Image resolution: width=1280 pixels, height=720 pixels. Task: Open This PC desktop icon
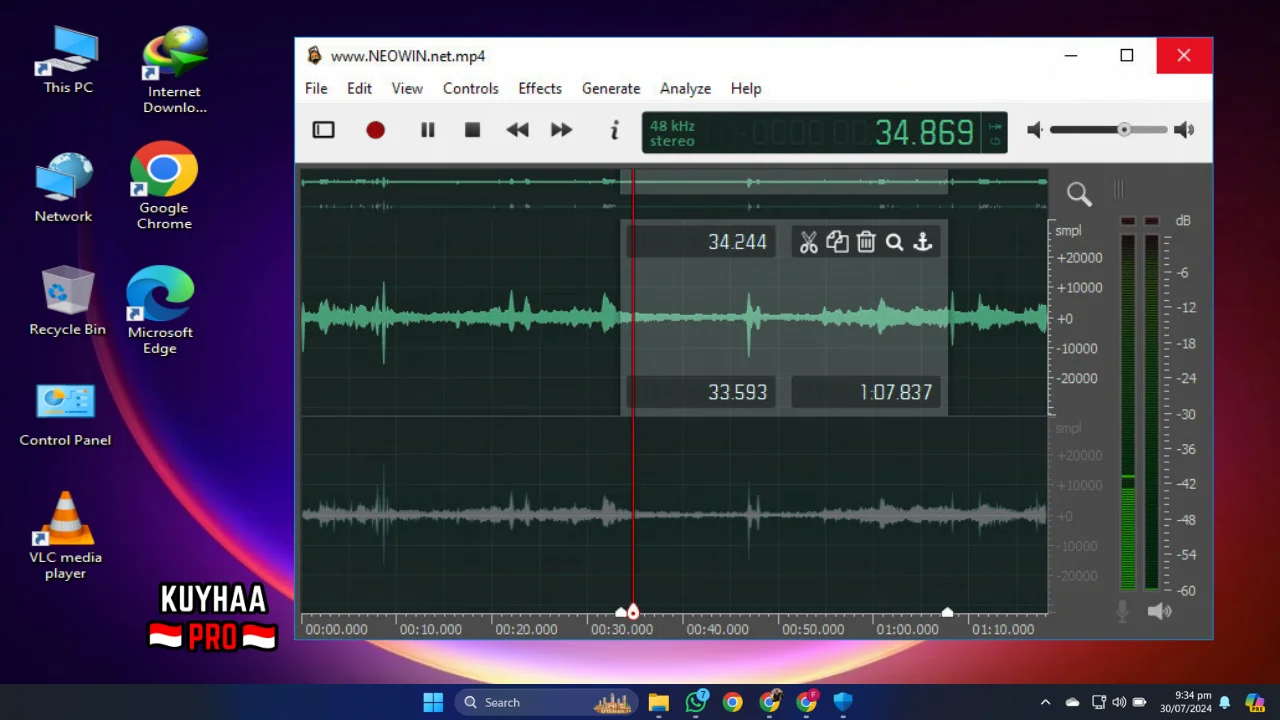(68, 60)
